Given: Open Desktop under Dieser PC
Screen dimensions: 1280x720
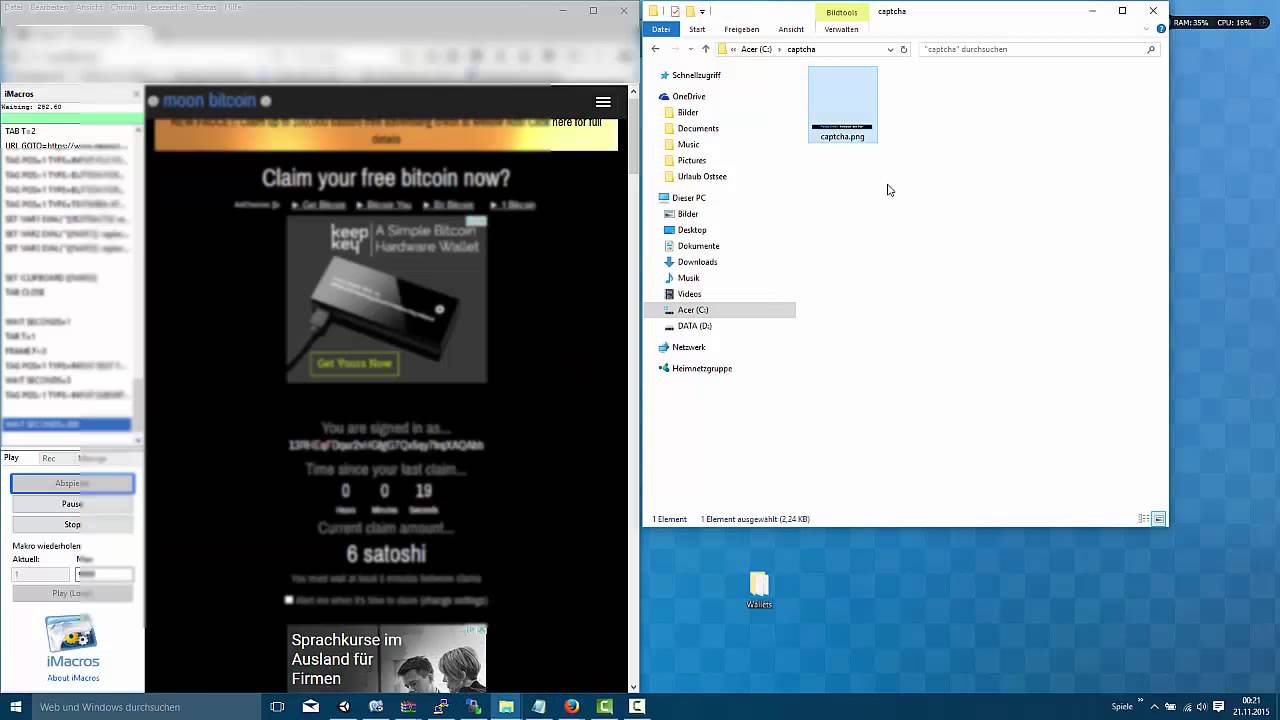Looking at the screenshot, I should [692, 230].
